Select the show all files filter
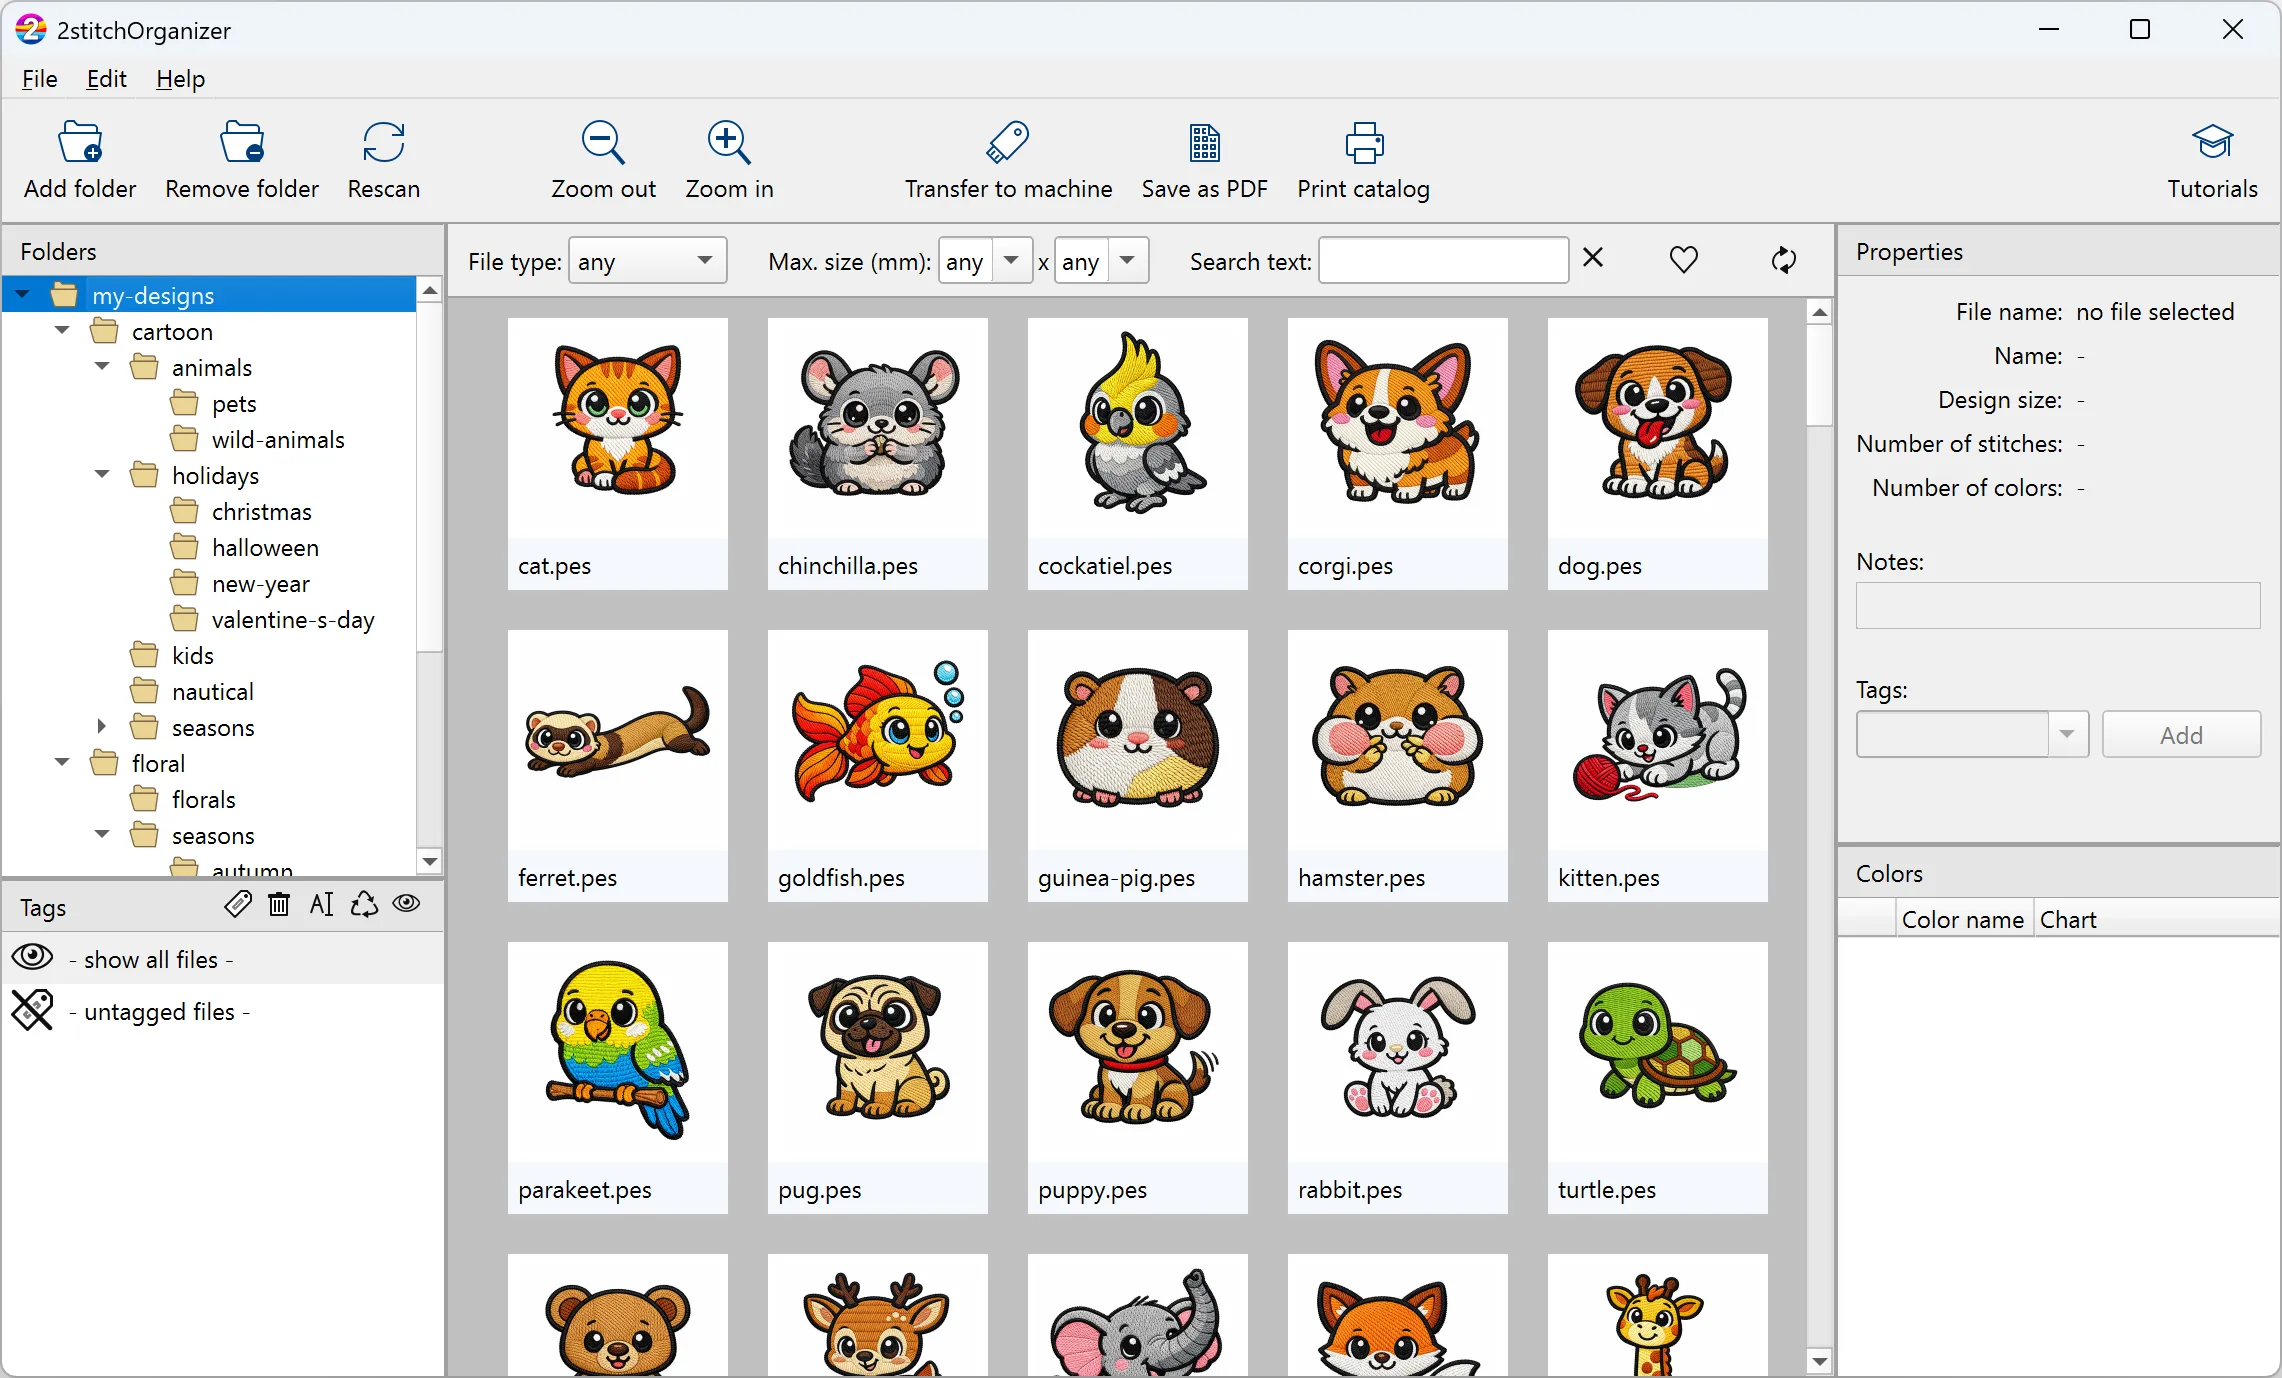The height and width of the screenshot is (1378, 2282). [x=223, y=959]
